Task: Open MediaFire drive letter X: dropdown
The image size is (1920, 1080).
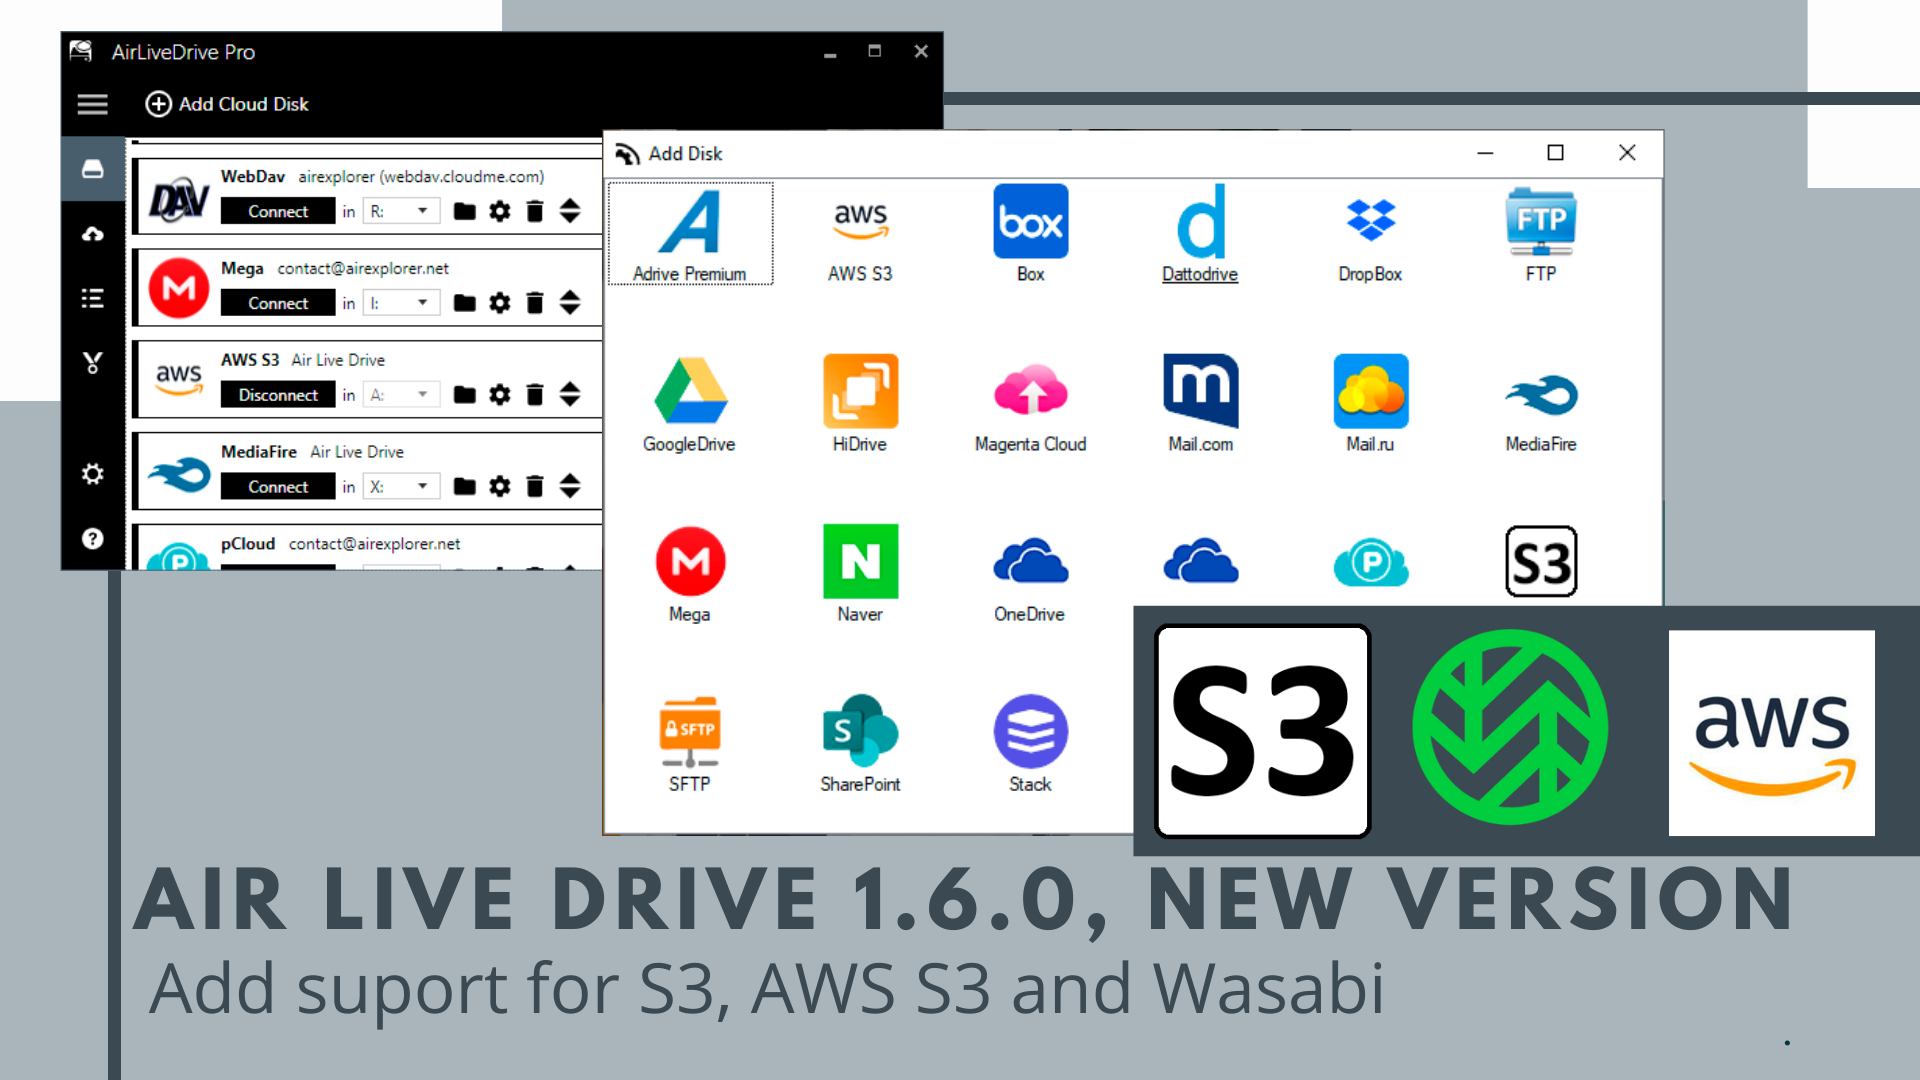Action: (x=401, y=487)
